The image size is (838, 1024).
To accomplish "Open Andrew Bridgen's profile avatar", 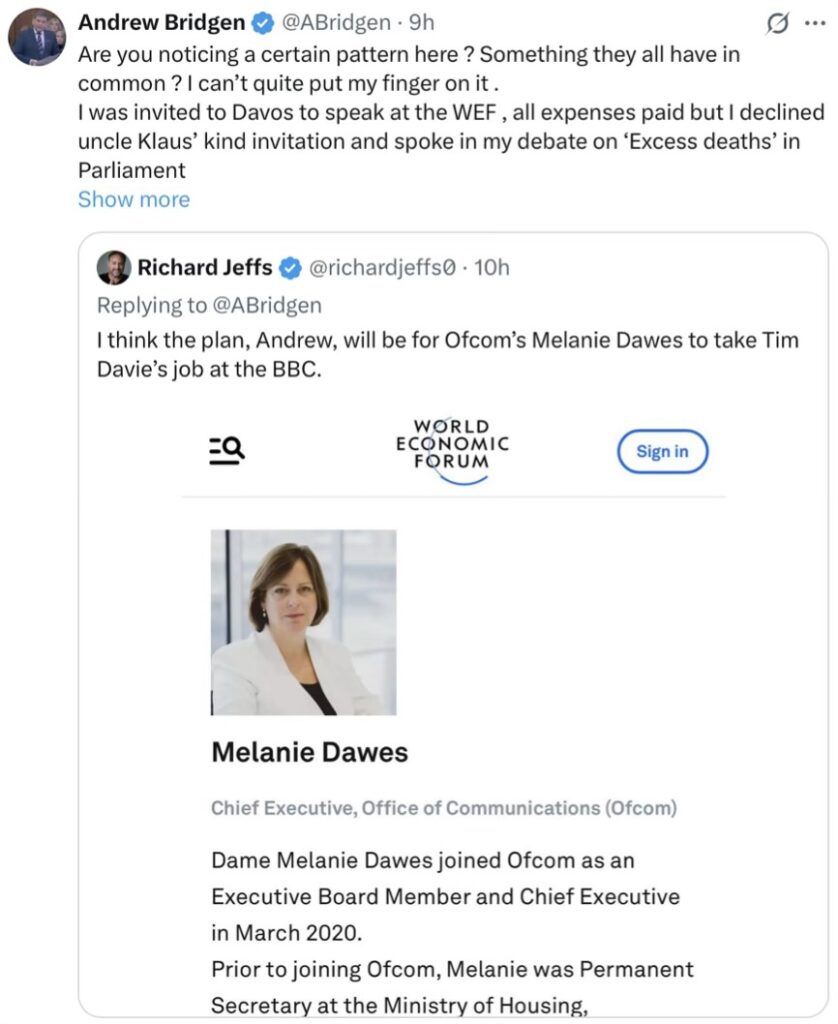I will (x=37, y=38).
